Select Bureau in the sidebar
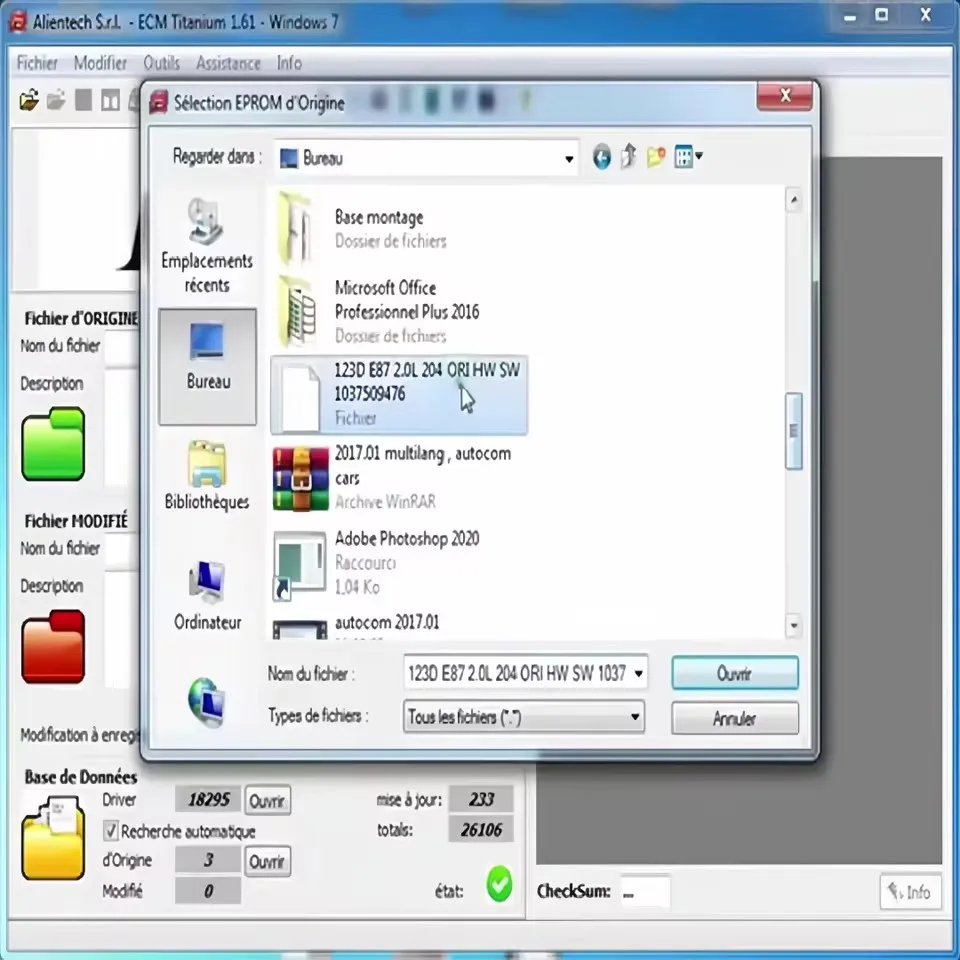 point(207,365)
